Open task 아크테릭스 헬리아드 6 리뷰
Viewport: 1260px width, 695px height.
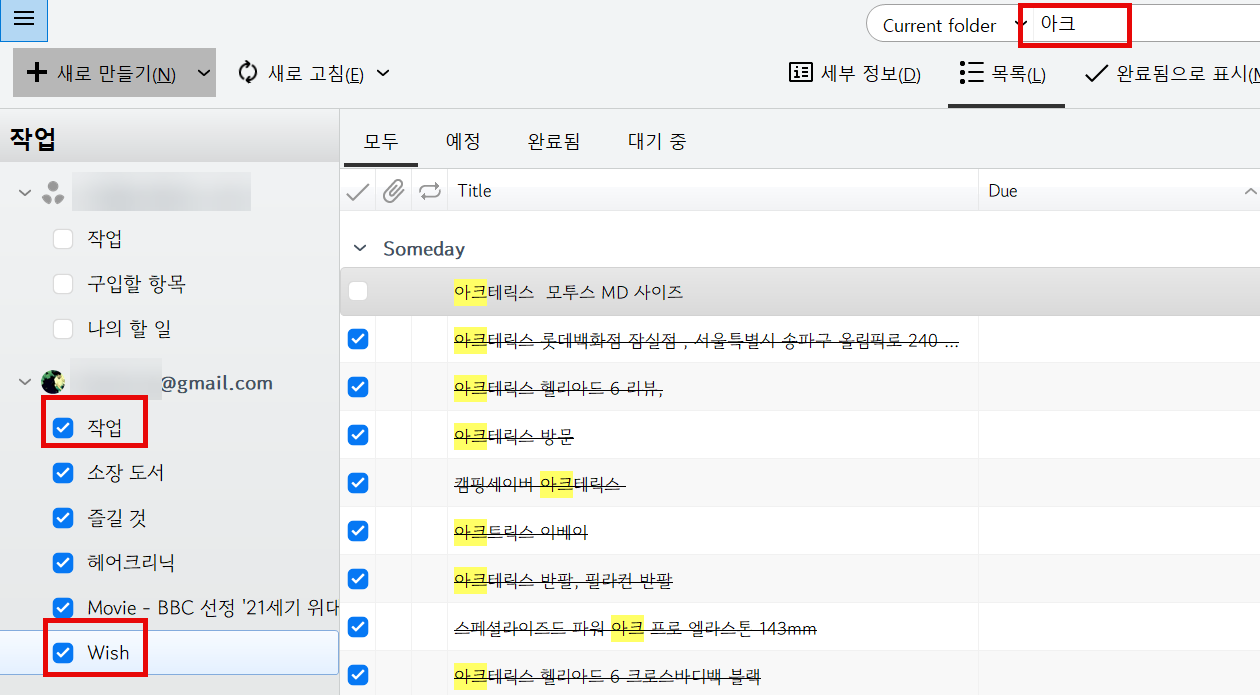coord(558,387)
